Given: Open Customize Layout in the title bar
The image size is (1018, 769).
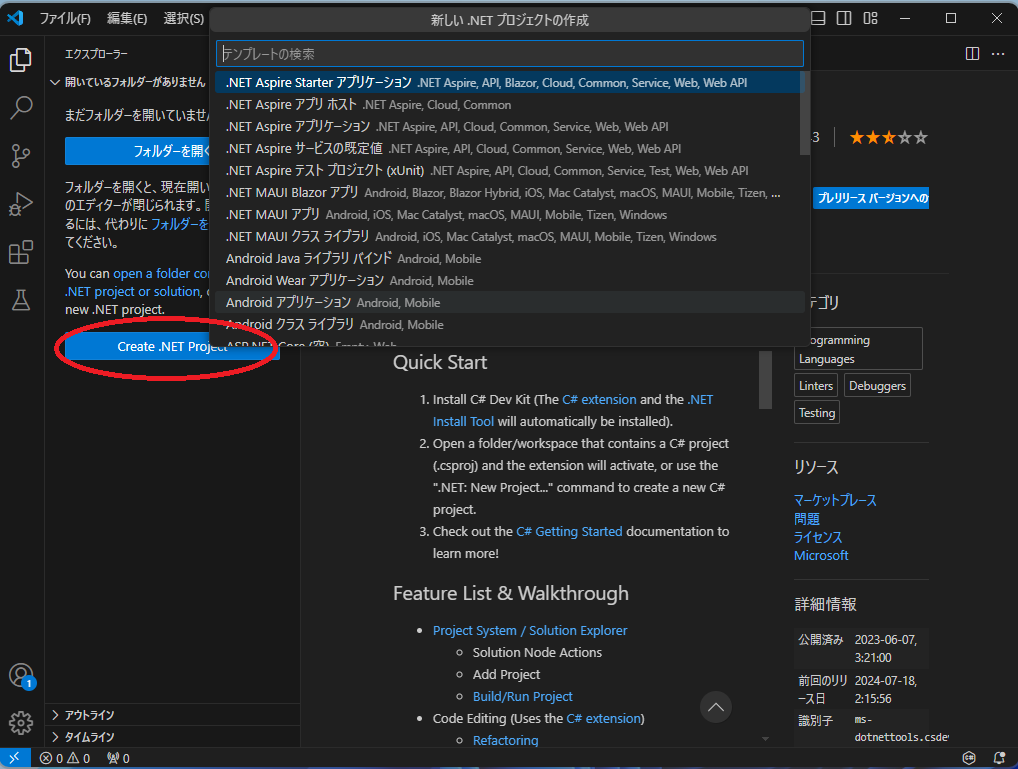Looking at the screenshot, I should coord(868,17).
